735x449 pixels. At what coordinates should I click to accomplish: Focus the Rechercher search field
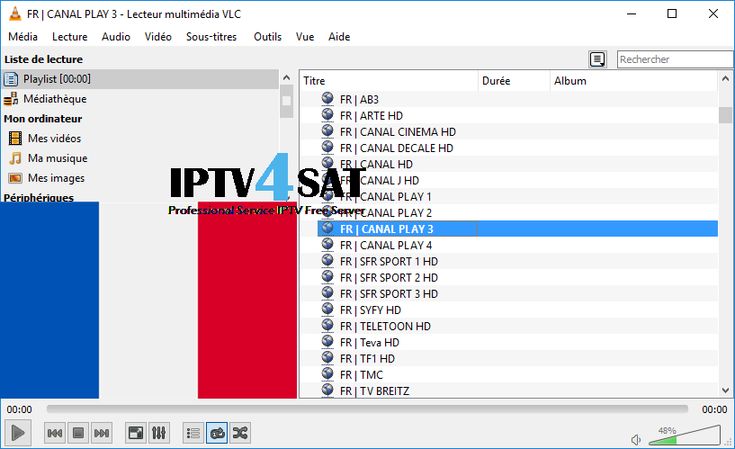(x=675, y=59)
